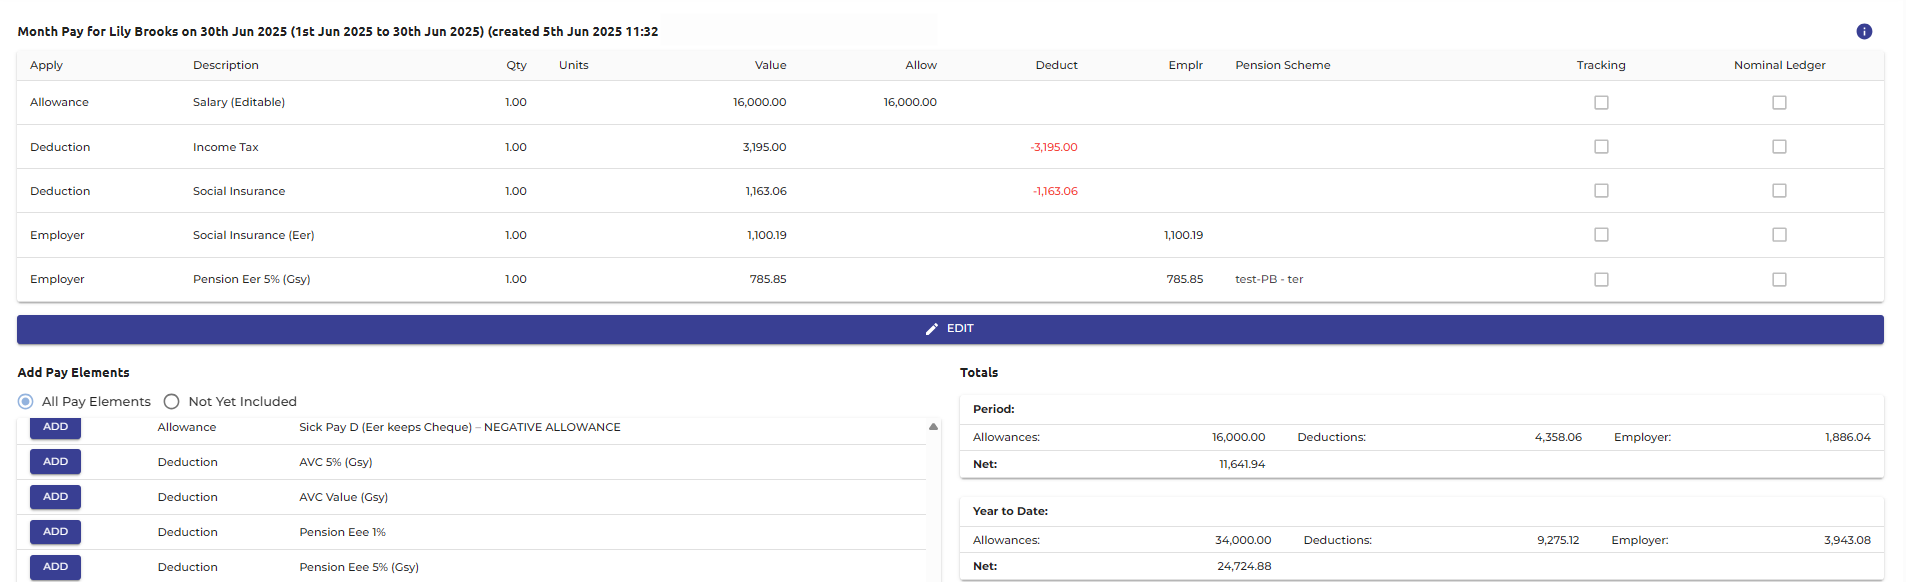This screenshot has height=582, width=1906.
Task: Add the AVC 5% (Gsy) deduction
Action: 55,462
